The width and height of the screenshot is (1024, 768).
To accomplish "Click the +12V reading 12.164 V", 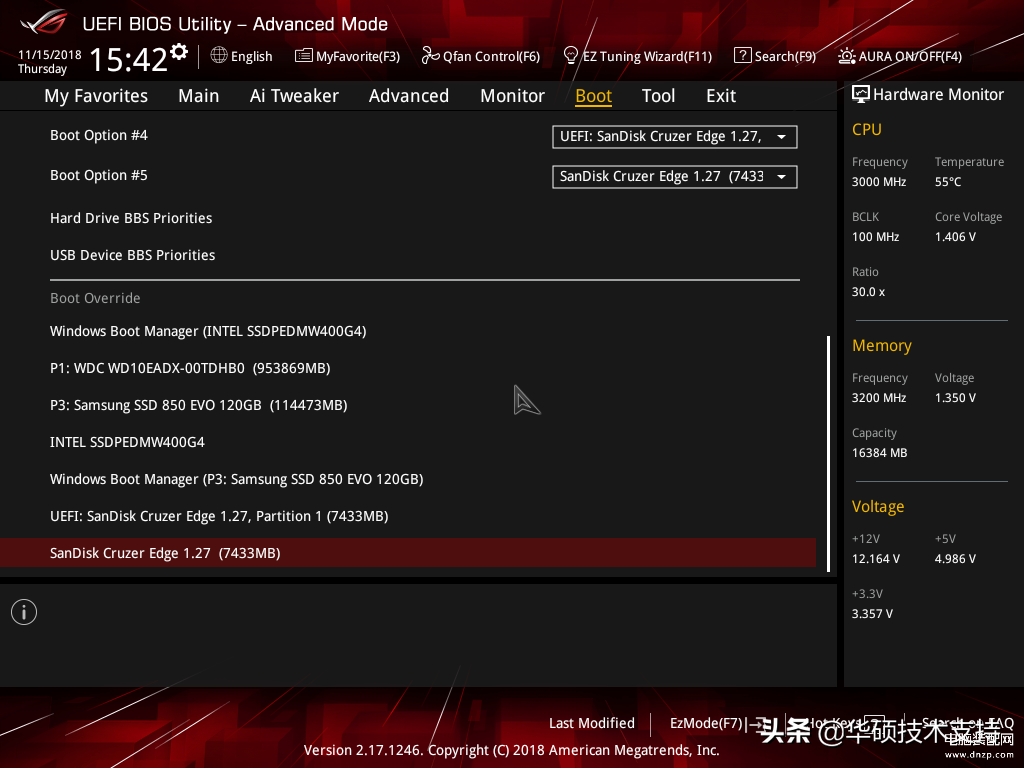I will tap(876, 558).
